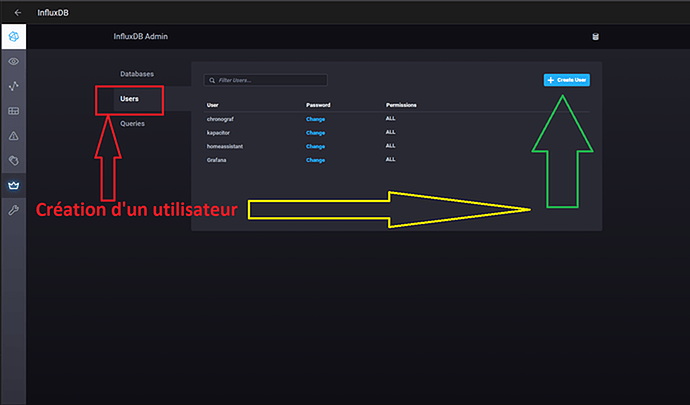The width and height of the screenshot is (690, 405).
Task: Open the Data Explorer graph icon
Action: (x=14, y=86)
